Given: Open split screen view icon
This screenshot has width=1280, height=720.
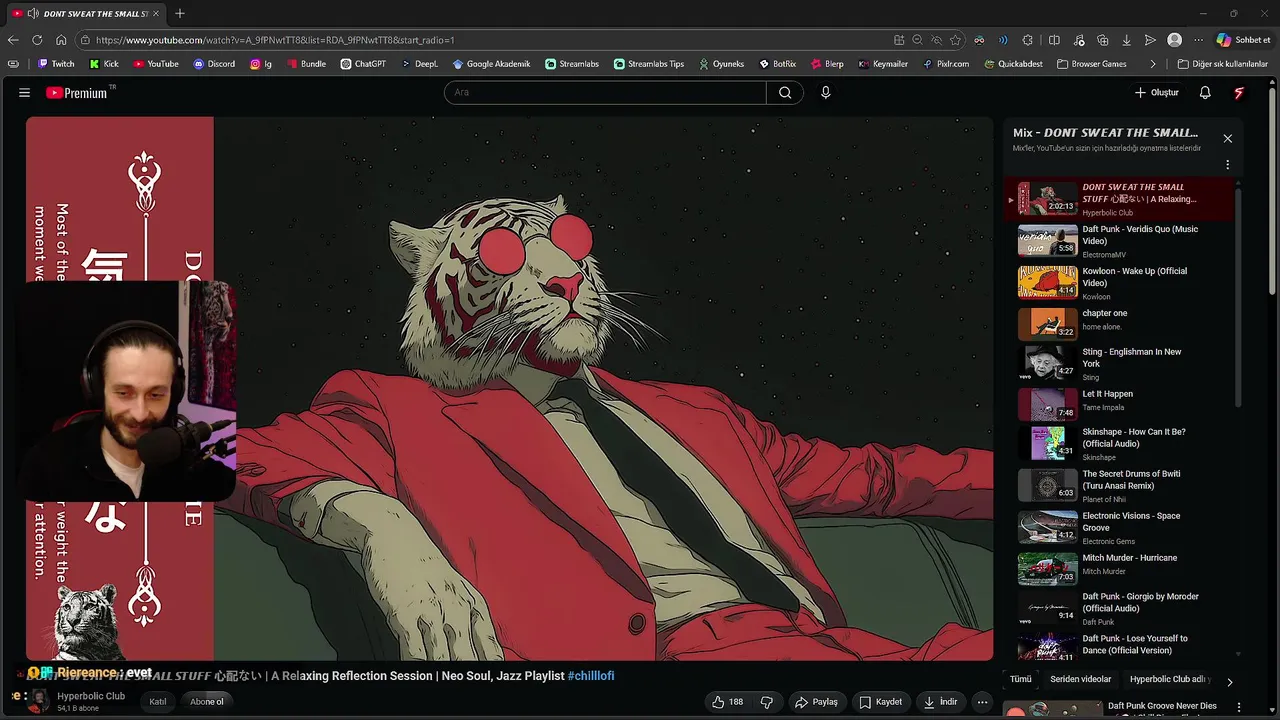Looking at the screenshot, I should [x=1054, y=40].
